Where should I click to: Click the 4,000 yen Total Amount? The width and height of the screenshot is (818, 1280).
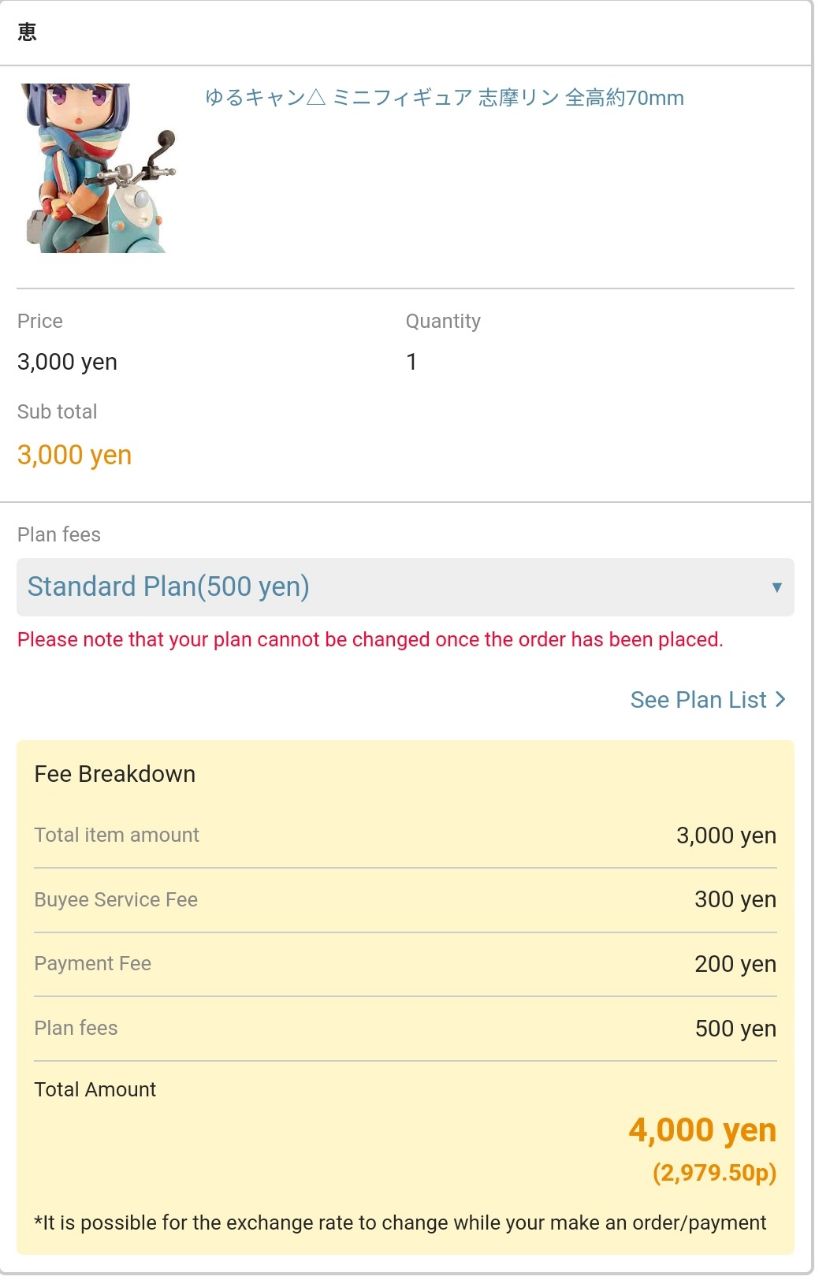[x=702, y=1131]
